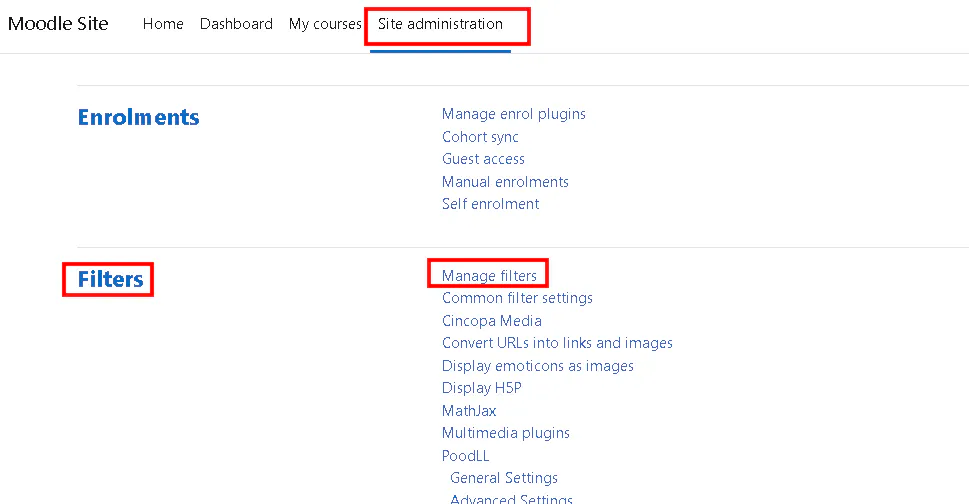Open Manage enrol plugins

point(514,114)
